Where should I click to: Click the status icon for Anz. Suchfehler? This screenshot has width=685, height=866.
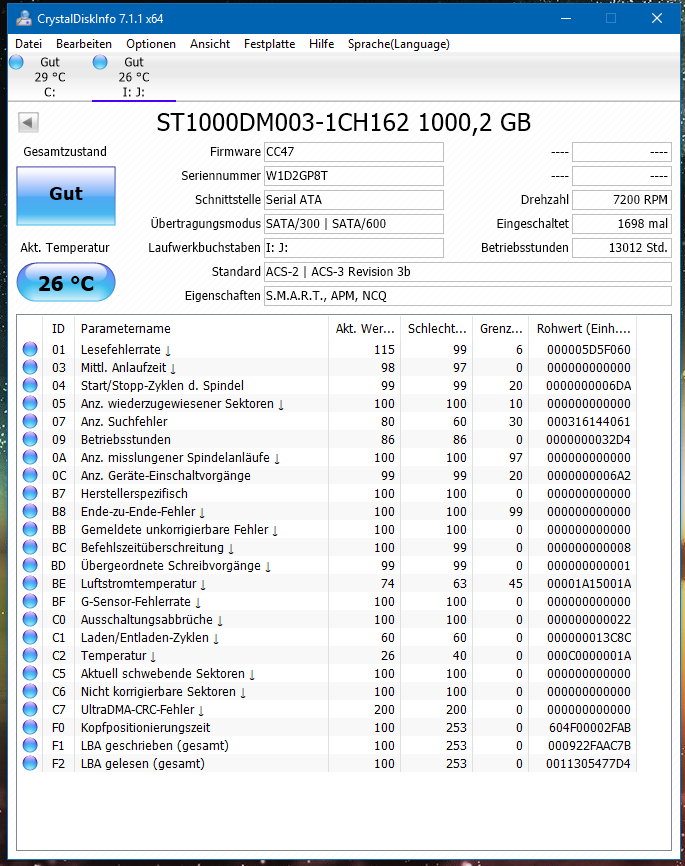30,421
